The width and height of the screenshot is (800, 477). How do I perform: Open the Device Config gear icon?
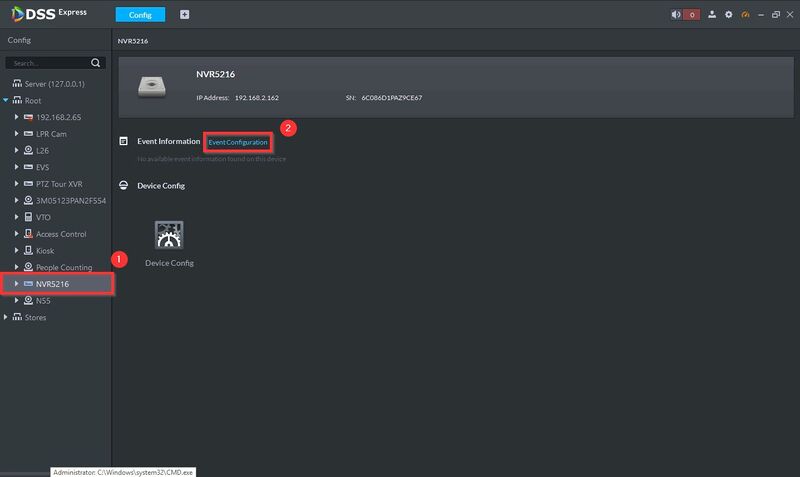click(169, 235)
